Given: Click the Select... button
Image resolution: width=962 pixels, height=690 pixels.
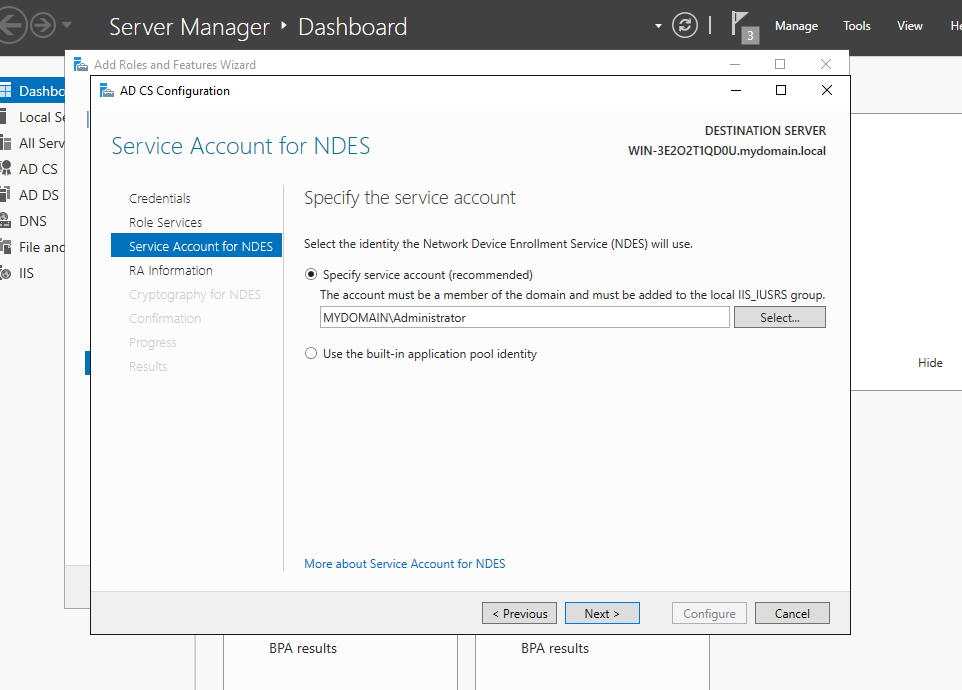Looking at the screenshot, I should pyautogui.click(x=780, y=317).
